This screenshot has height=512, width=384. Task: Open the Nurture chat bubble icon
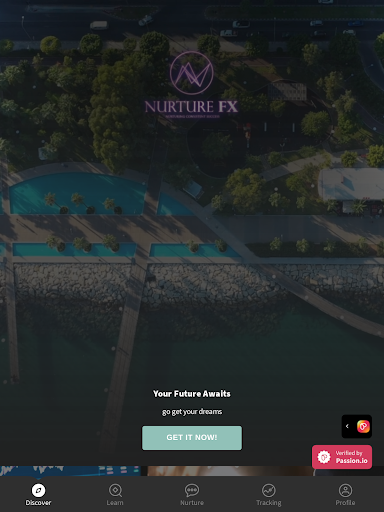(x=192, y=490)
